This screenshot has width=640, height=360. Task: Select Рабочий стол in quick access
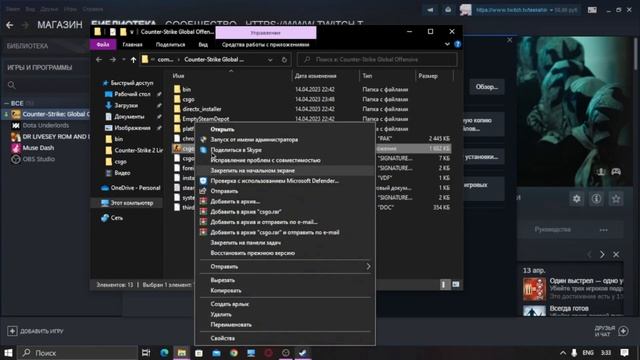(x=132, y=94)
